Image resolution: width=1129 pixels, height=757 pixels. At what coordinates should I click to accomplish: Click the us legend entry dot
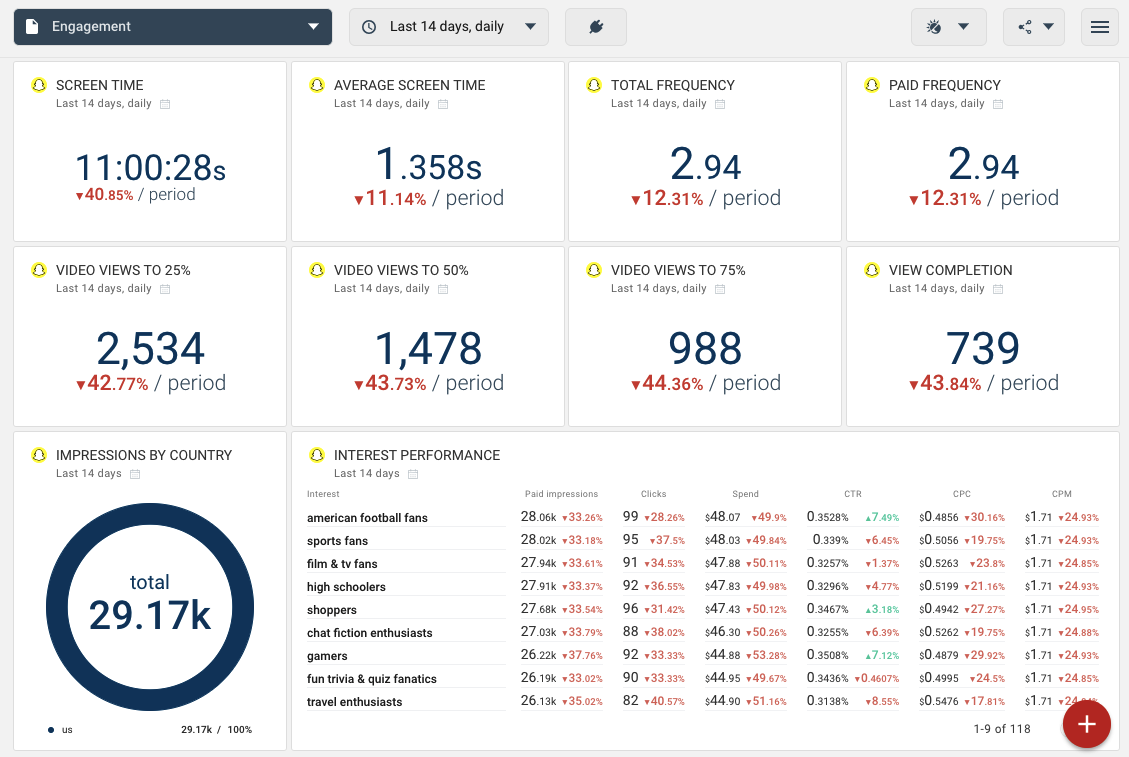pos(50,730)
